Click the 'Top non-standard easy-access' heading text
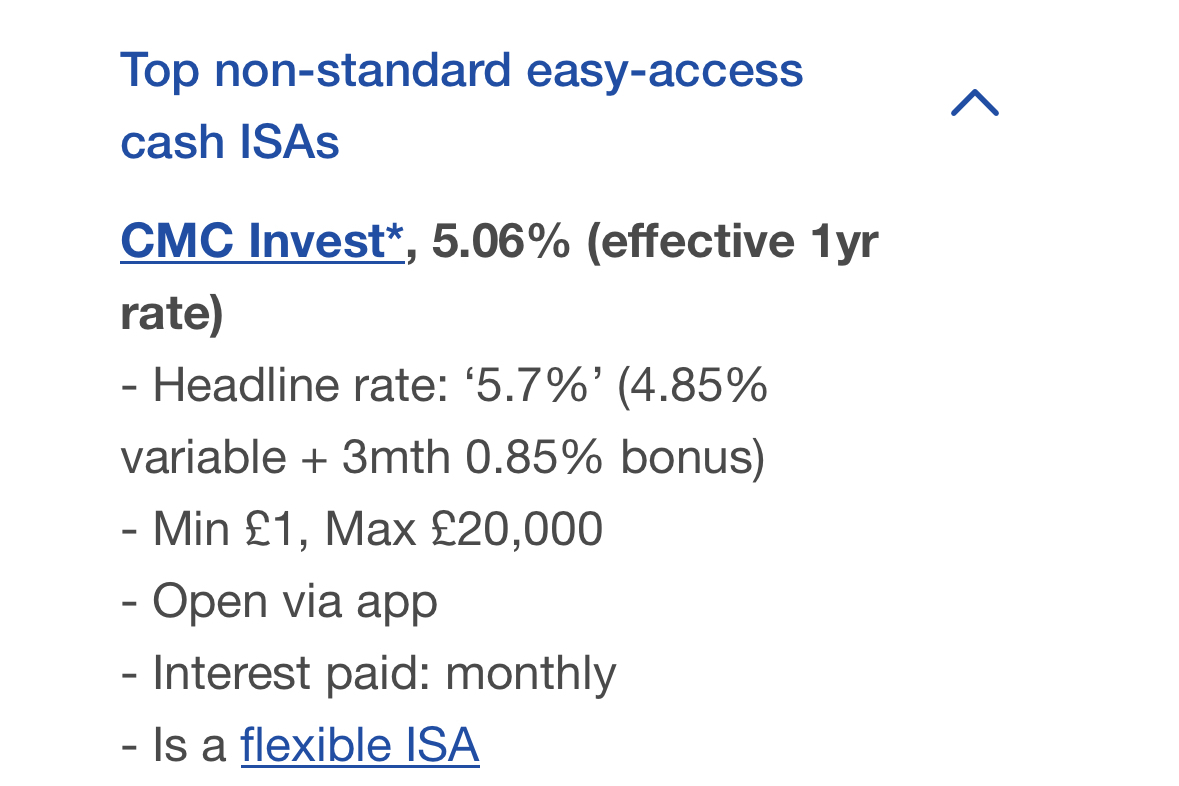 (x=462, y=71)
